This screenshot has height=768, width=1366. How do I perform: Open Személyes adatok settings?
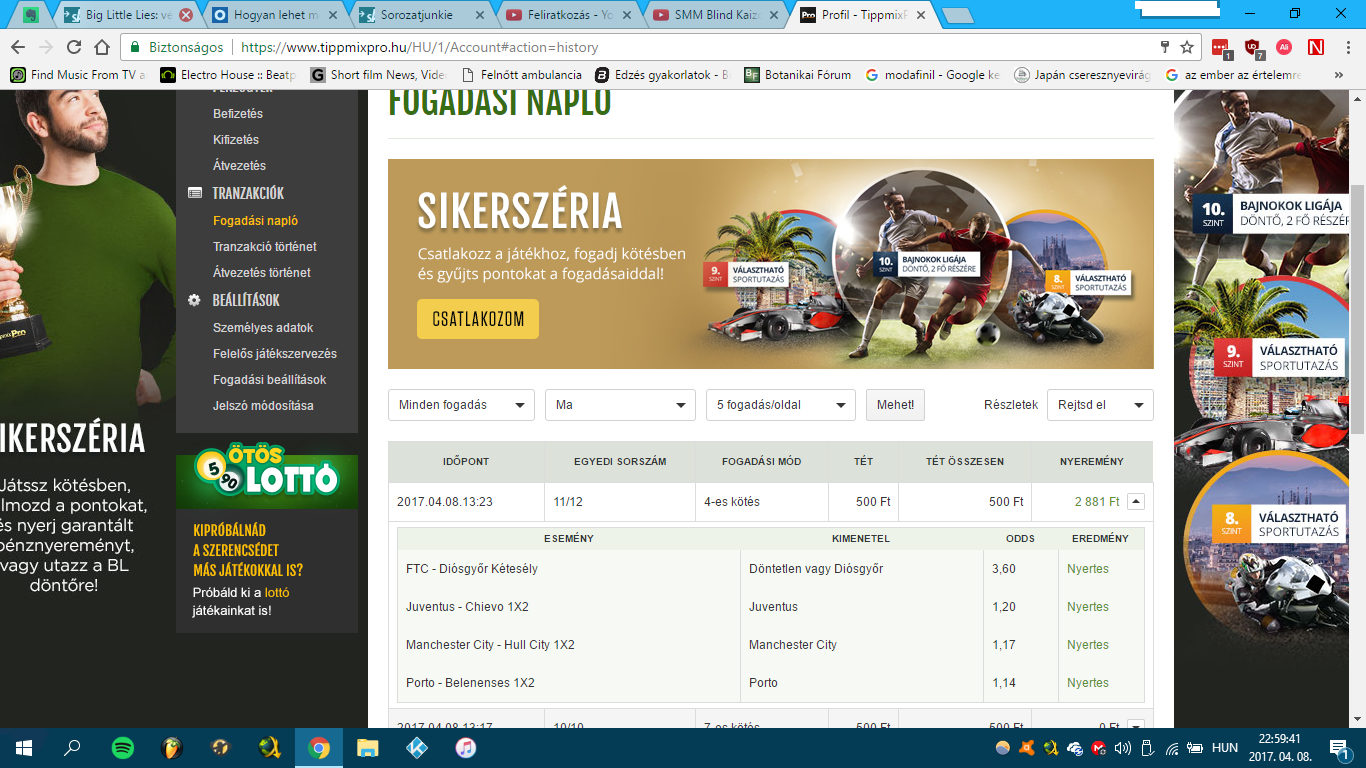pyautogui.click(x=263, y=328)
